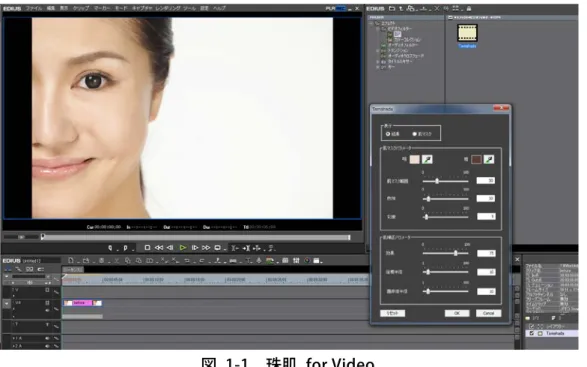Click the dark skin tone eyedropper icon

pyautogui.click(x=489, y=160)
